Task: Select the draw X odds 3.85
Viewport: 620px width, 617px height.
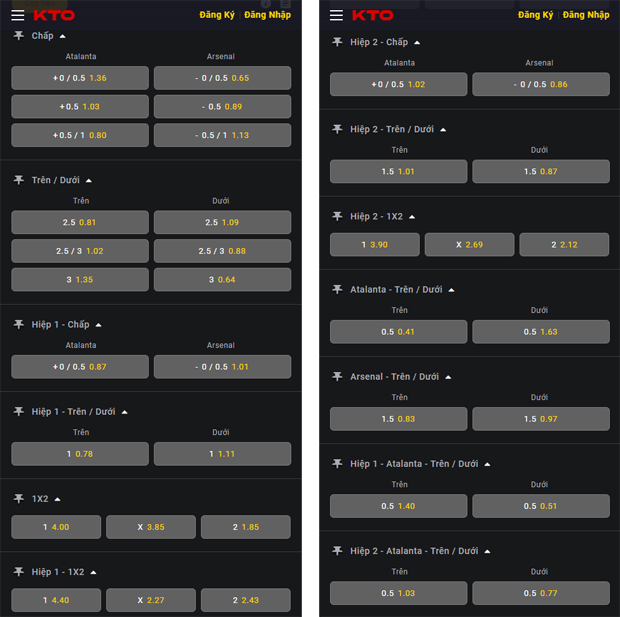Action: pos(151,527)
